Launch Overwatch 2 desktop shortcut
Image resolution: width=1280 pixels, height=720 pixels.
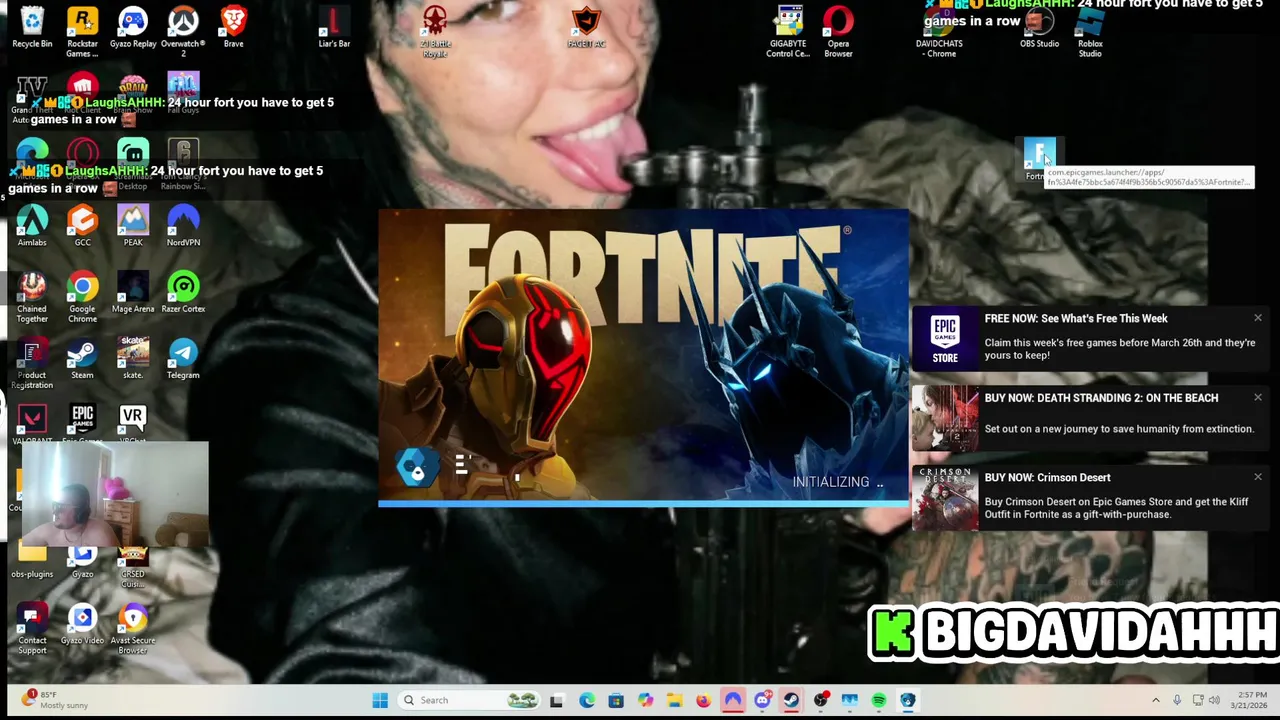(183, 32)
